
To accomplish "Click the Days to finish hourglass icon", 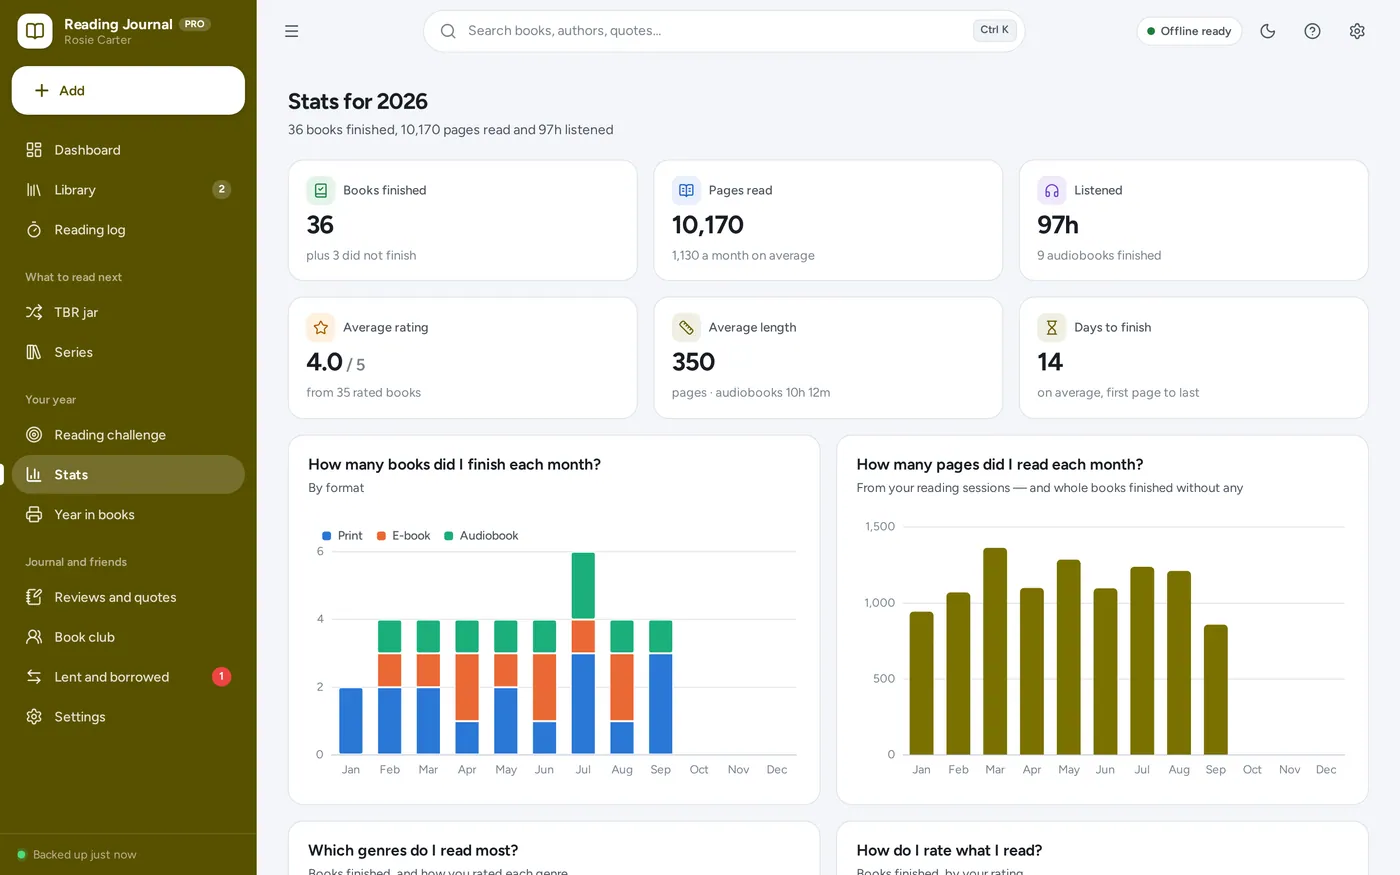I will point(1052,327).
